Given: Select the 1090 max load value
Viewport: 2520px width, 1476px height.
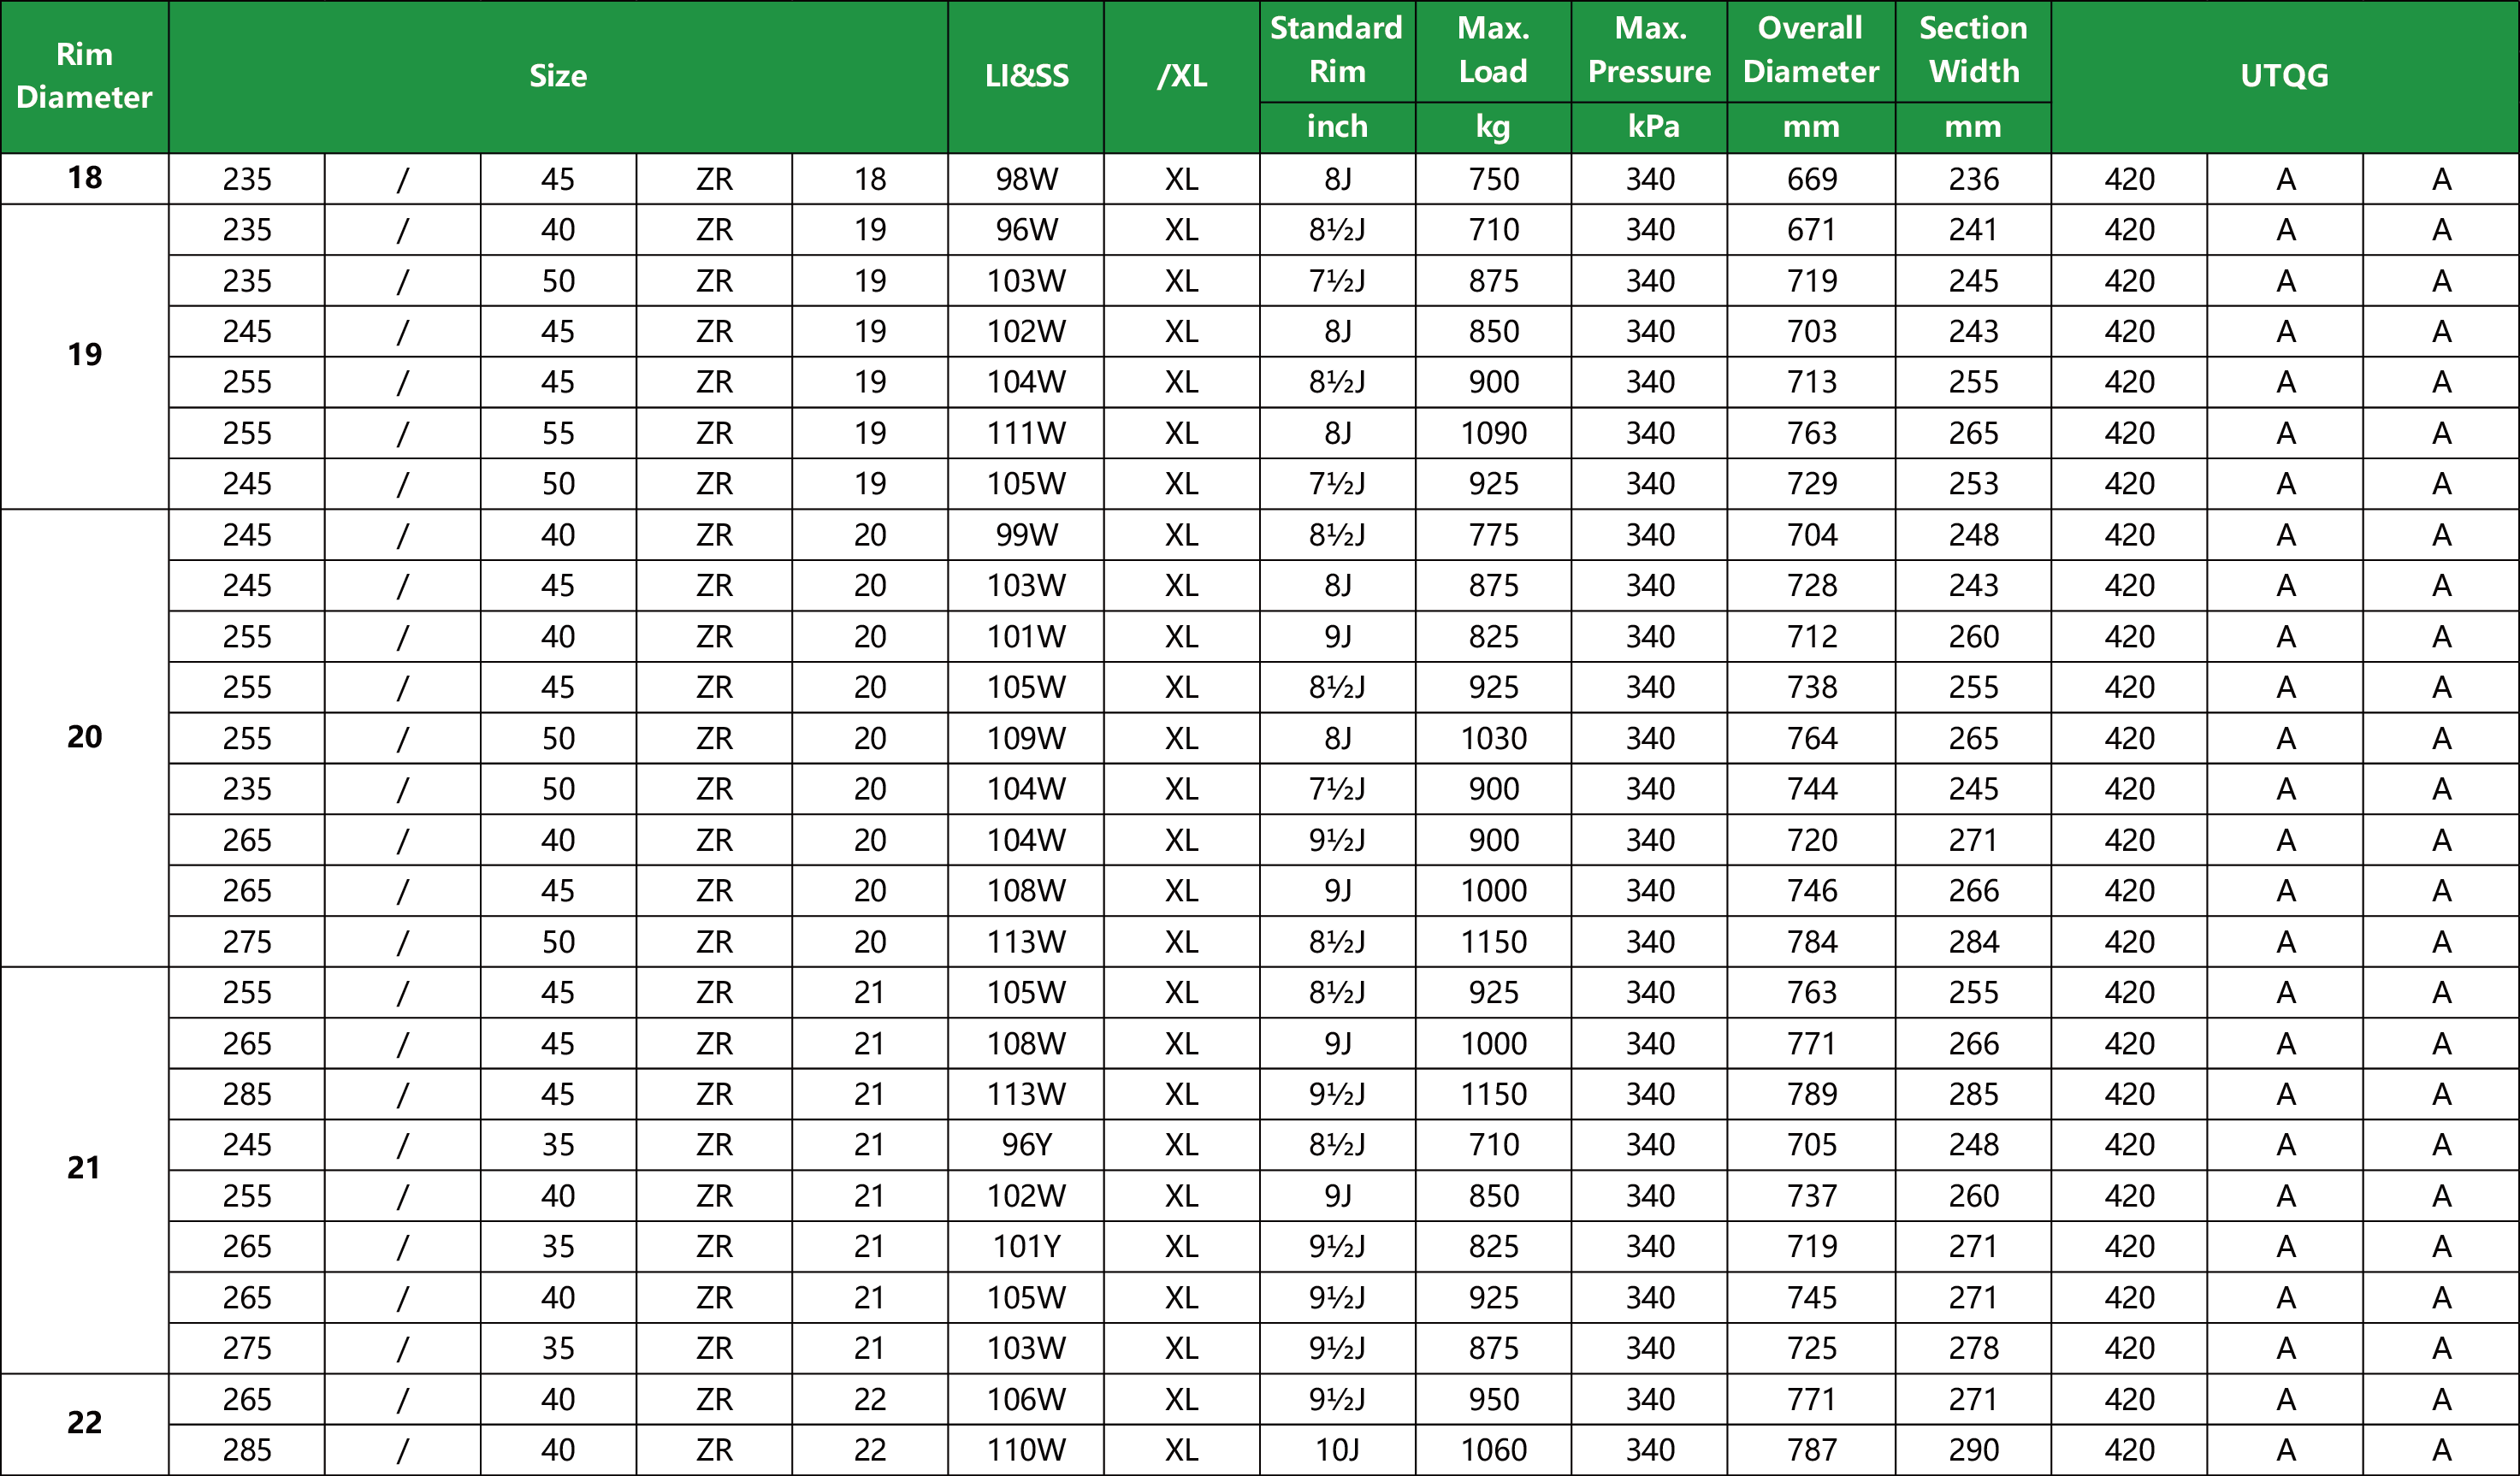Looking at the screenshot, I should [x=1493, y=433].
